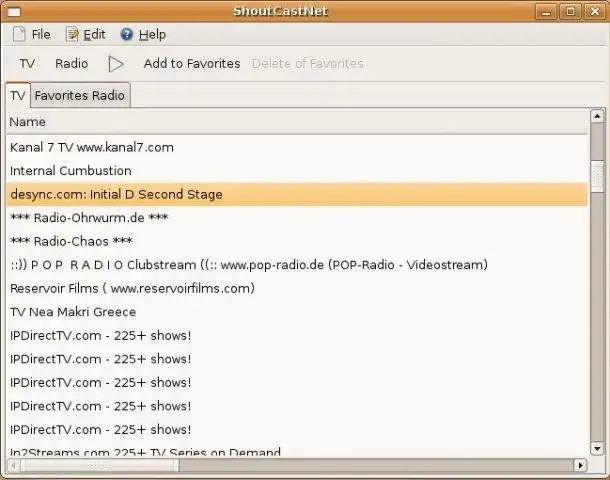Click the Edit menu pencil icon
This screenshot has width=610, height=480.
[72, 34]
